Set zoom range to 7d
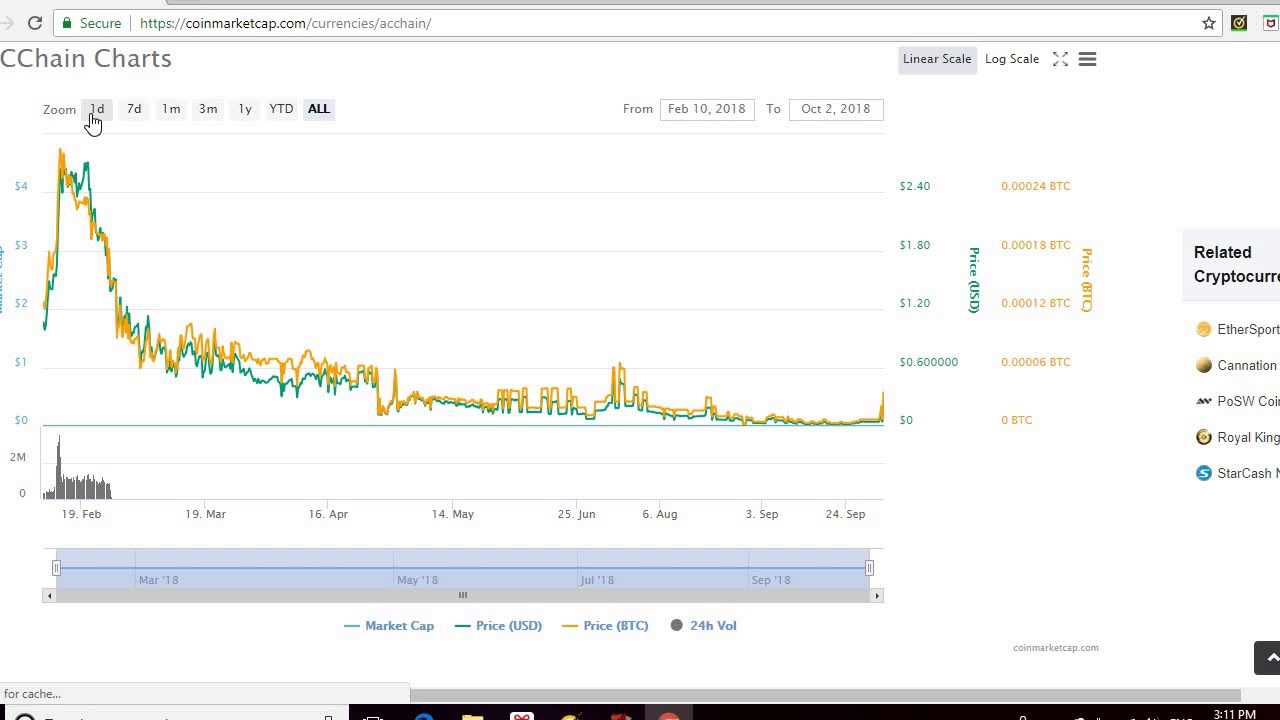Screen dimensions: 1280x720 coord(134,109)
